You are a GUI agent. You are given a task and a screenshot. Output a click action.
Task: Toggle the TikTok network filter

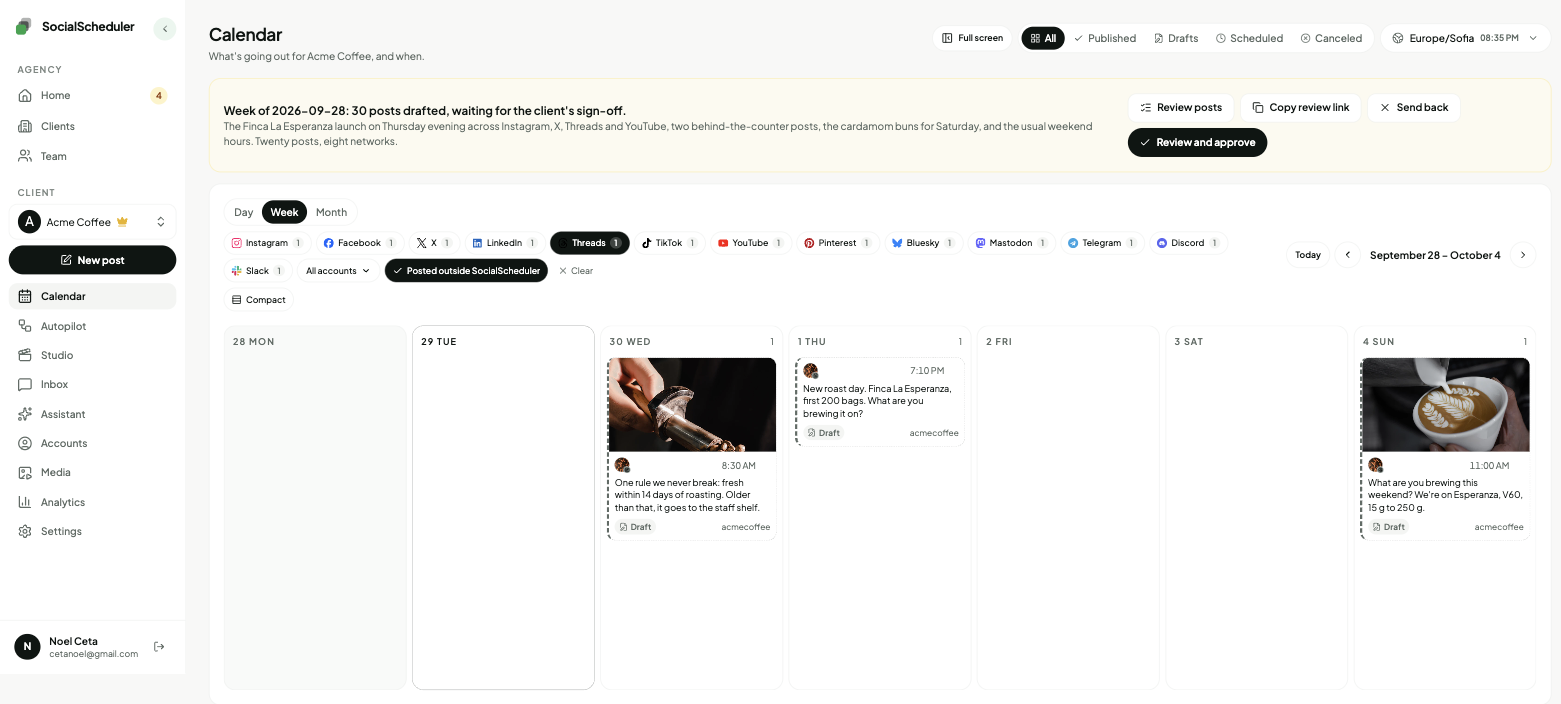(669, 243)
